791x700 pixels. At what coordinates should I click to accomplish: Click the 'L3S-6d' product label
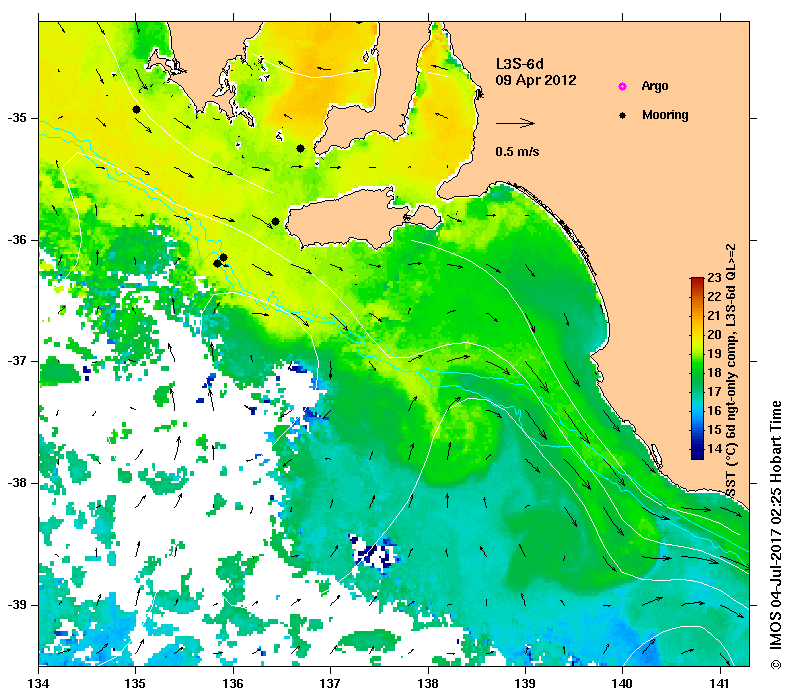[520, 64]
